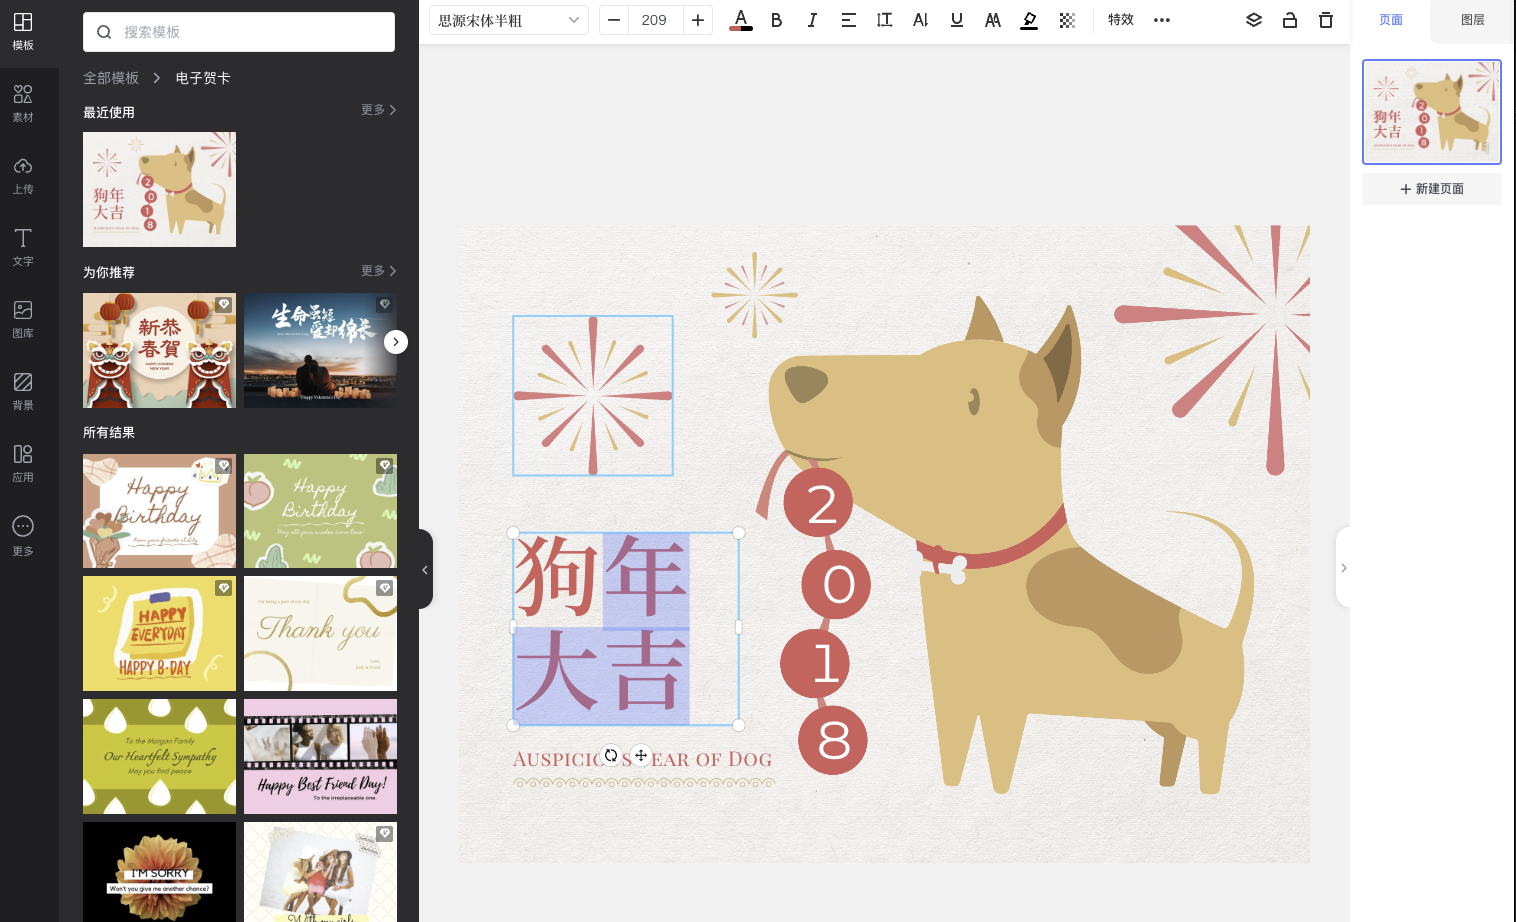The width and height of the screenshot is (1516, 922).
Task: Toggle bold formatting on the text
Action: coord(776,19)
